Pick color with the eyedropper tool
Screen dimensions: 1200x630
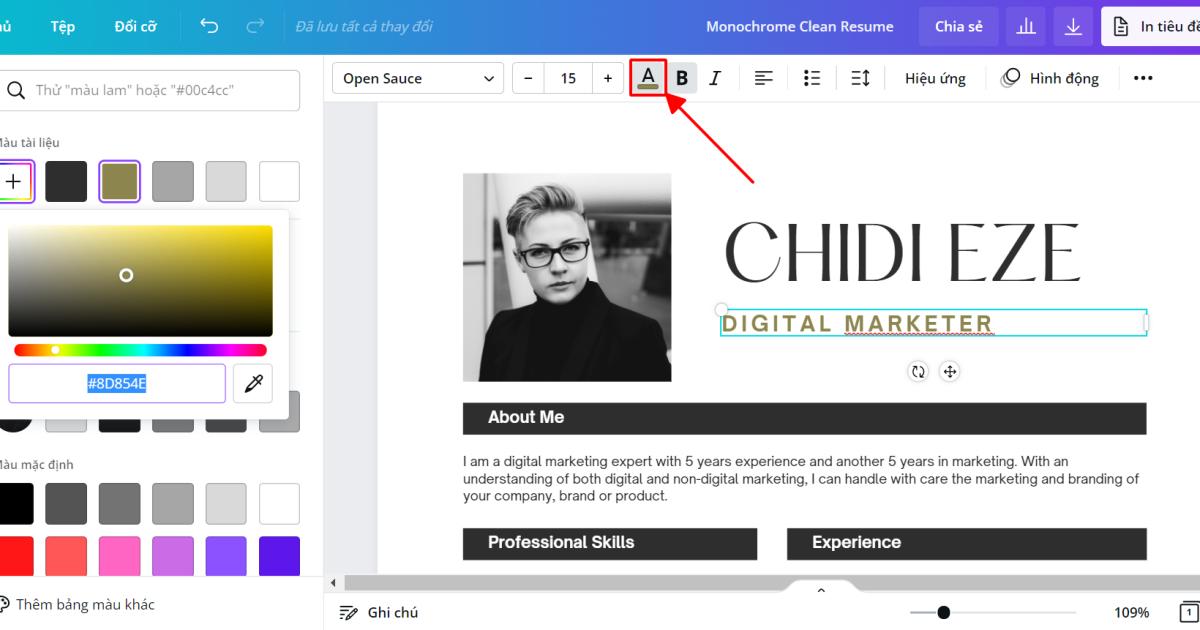pyautogui.click(x=253, y=383)
